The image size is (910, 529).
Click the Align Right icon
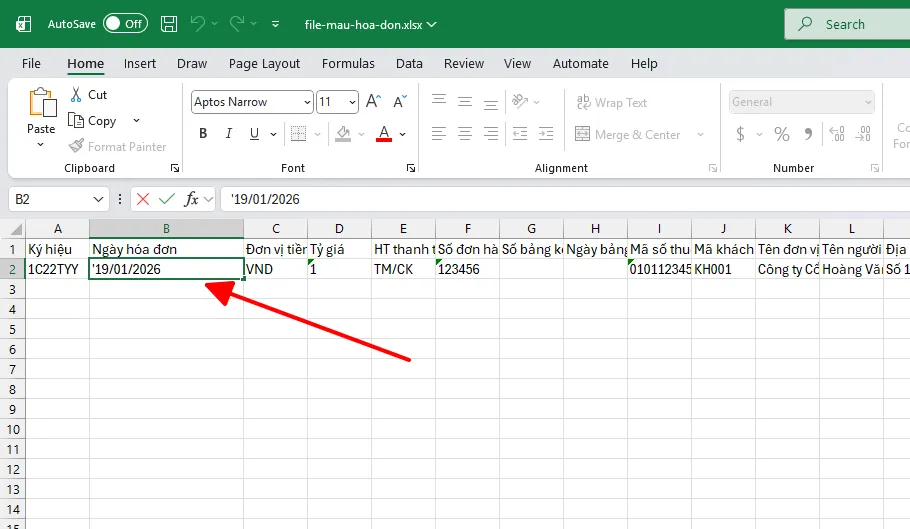[491, 134]
